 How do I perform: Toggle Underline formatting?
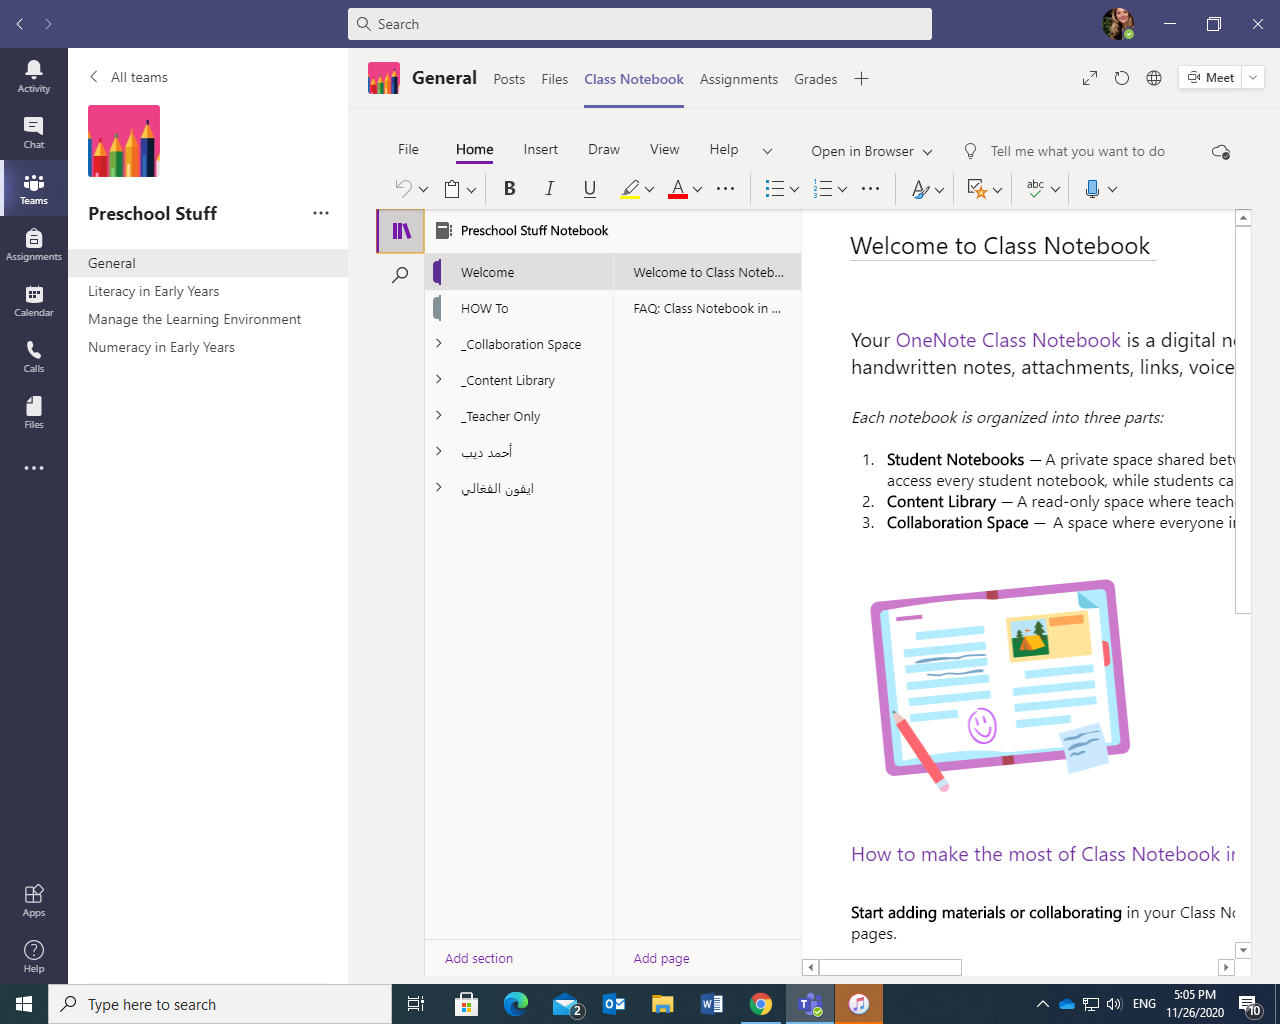point(590,188)
